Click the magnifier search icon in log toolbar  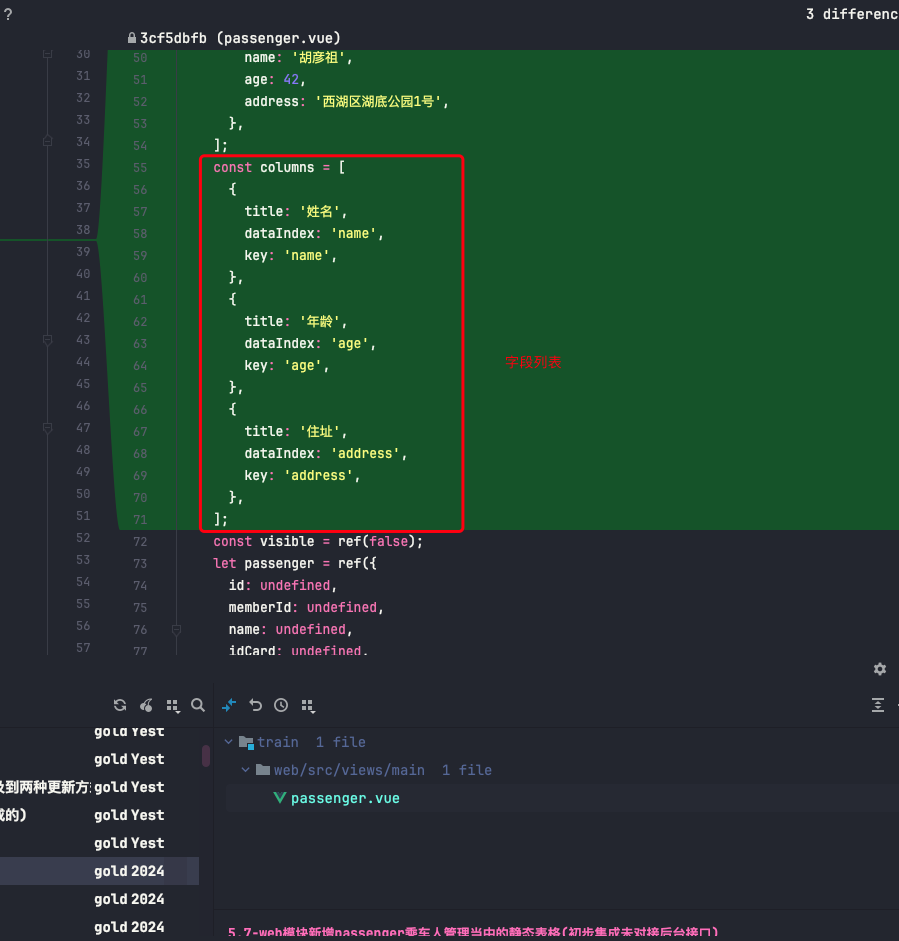(197, 705)
